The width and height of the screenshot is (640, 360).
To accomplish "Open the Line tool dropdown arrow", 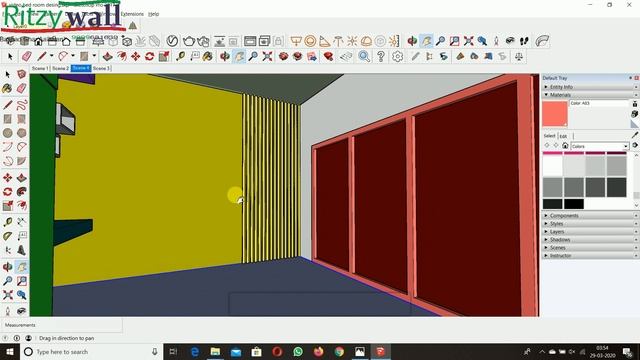I will click(51, 56).
